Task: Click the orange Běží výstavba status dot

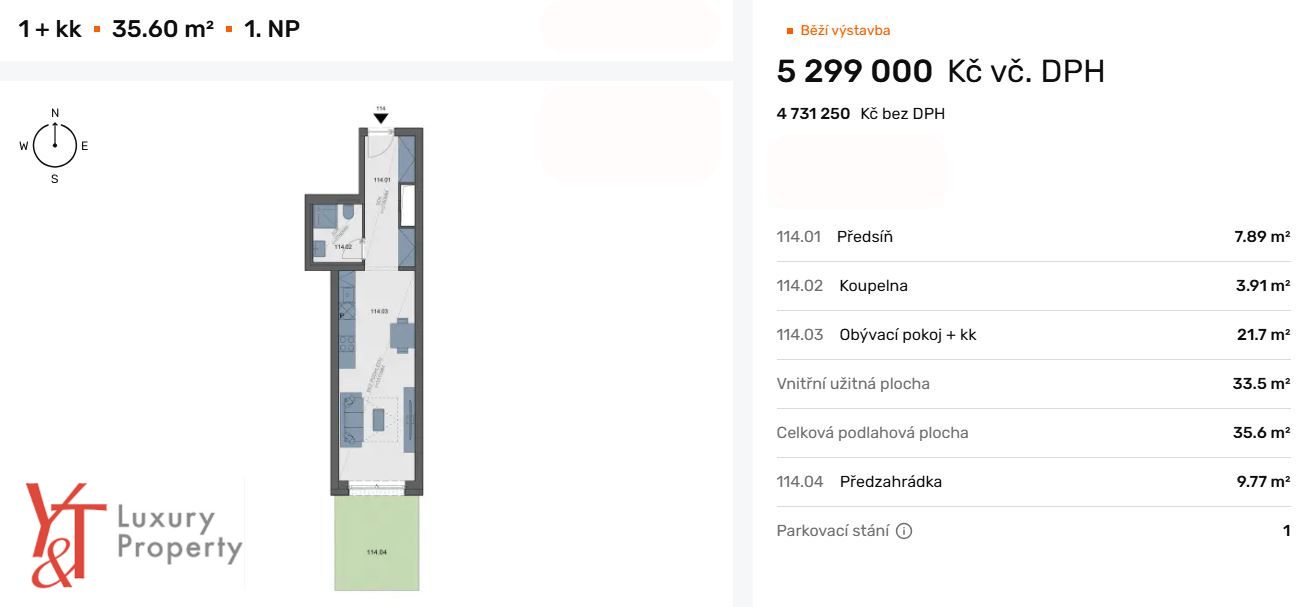Action: coord(789,31)
